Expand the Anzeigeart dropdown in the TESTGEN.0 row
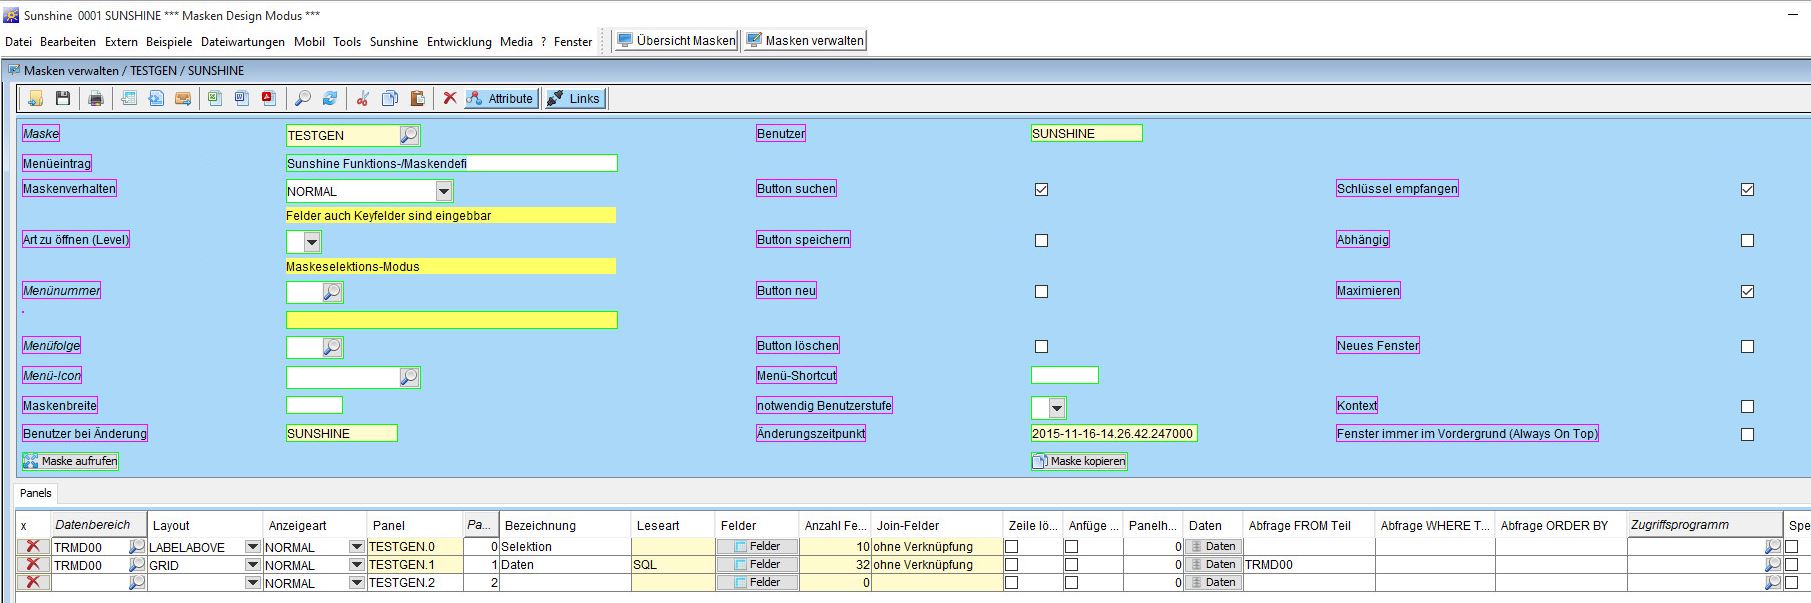Image resolution: width=1811 pixels, height=603 pixels. [357, 547]
